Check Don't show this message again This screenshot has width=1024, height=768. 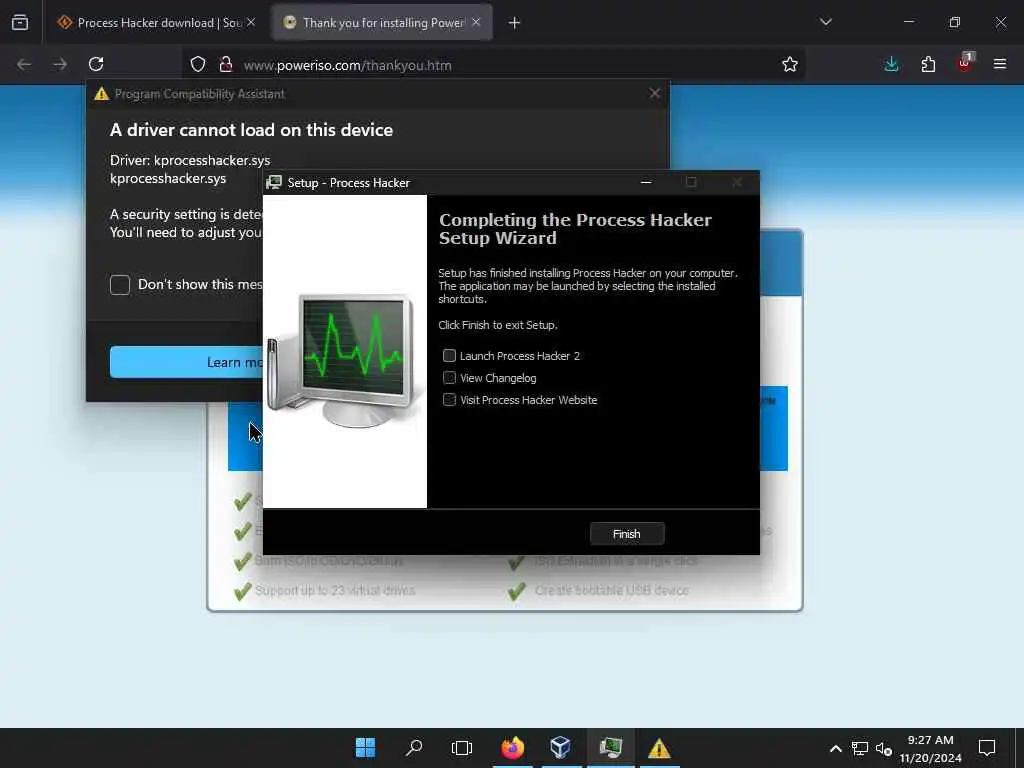(x=120, y=285)
